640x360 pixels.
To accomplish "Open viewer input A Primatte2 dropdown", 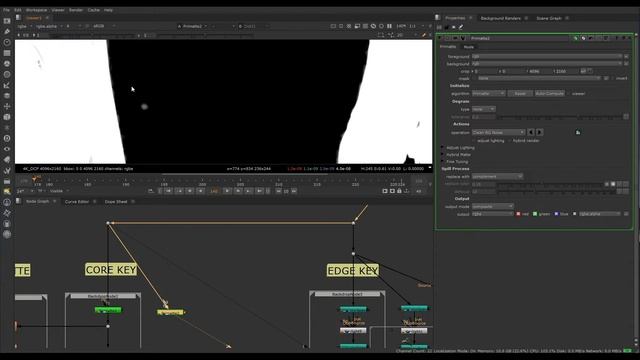I will pos(192,26).
